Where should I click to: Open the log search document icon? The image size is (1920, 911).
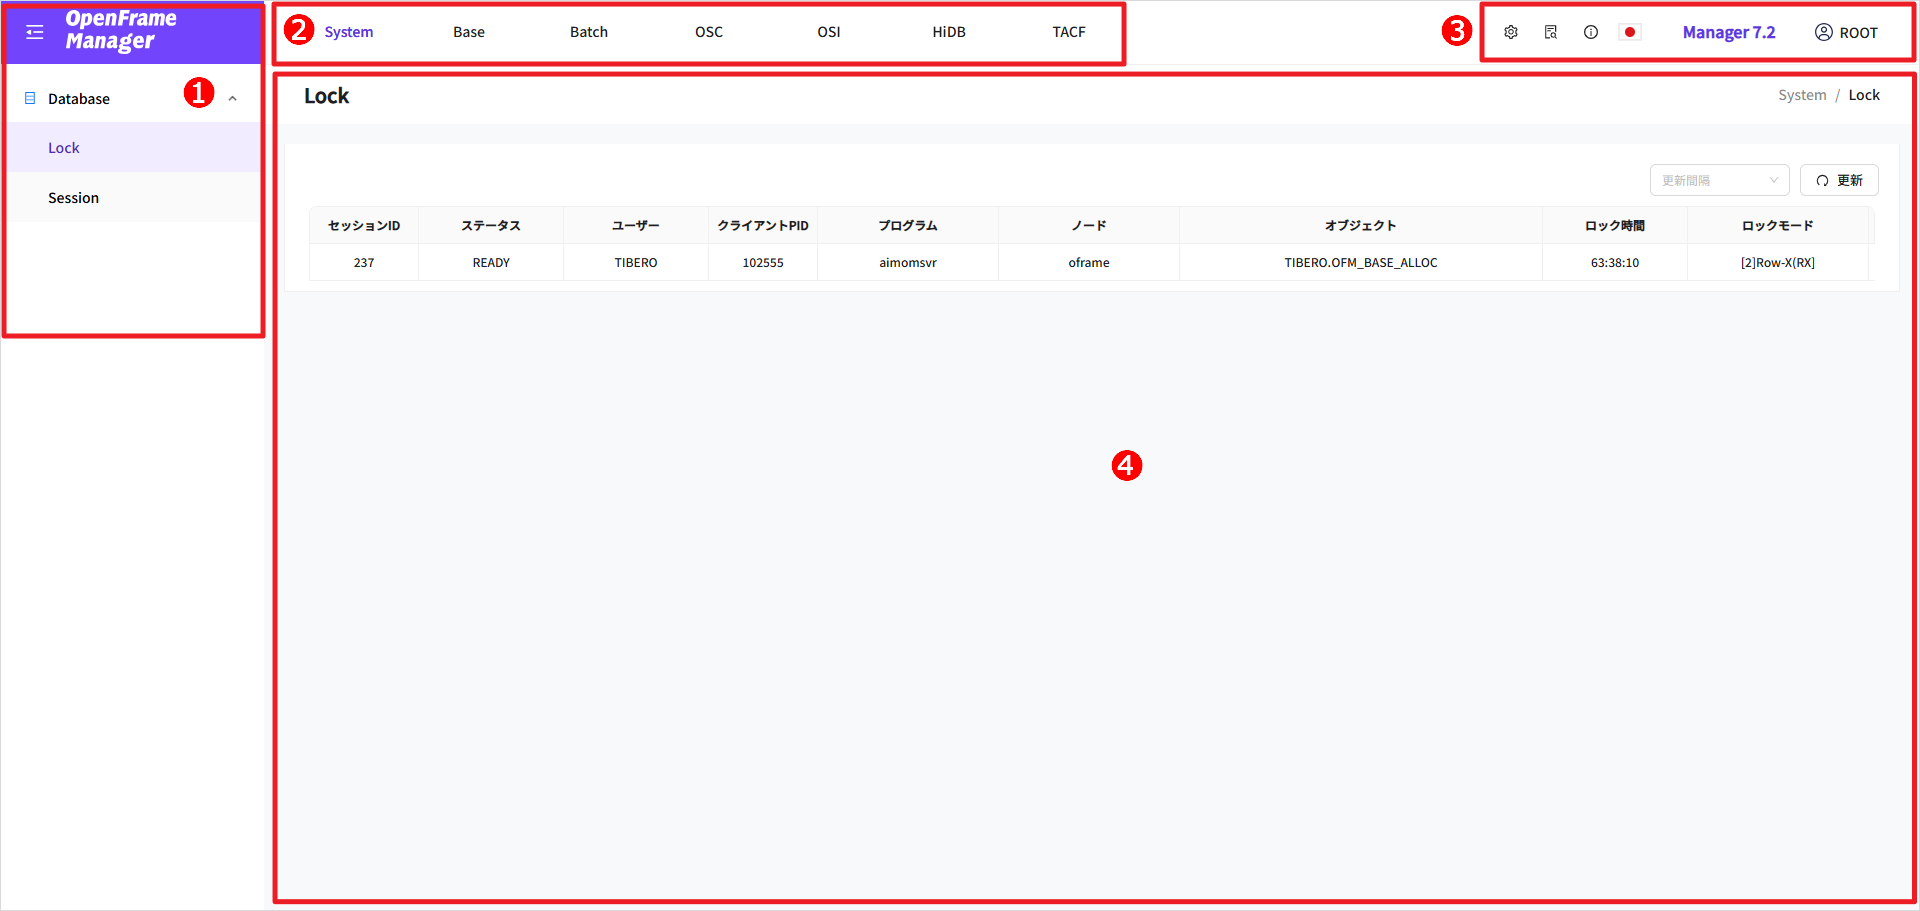pyautogui.click(x=1551, y=32)
